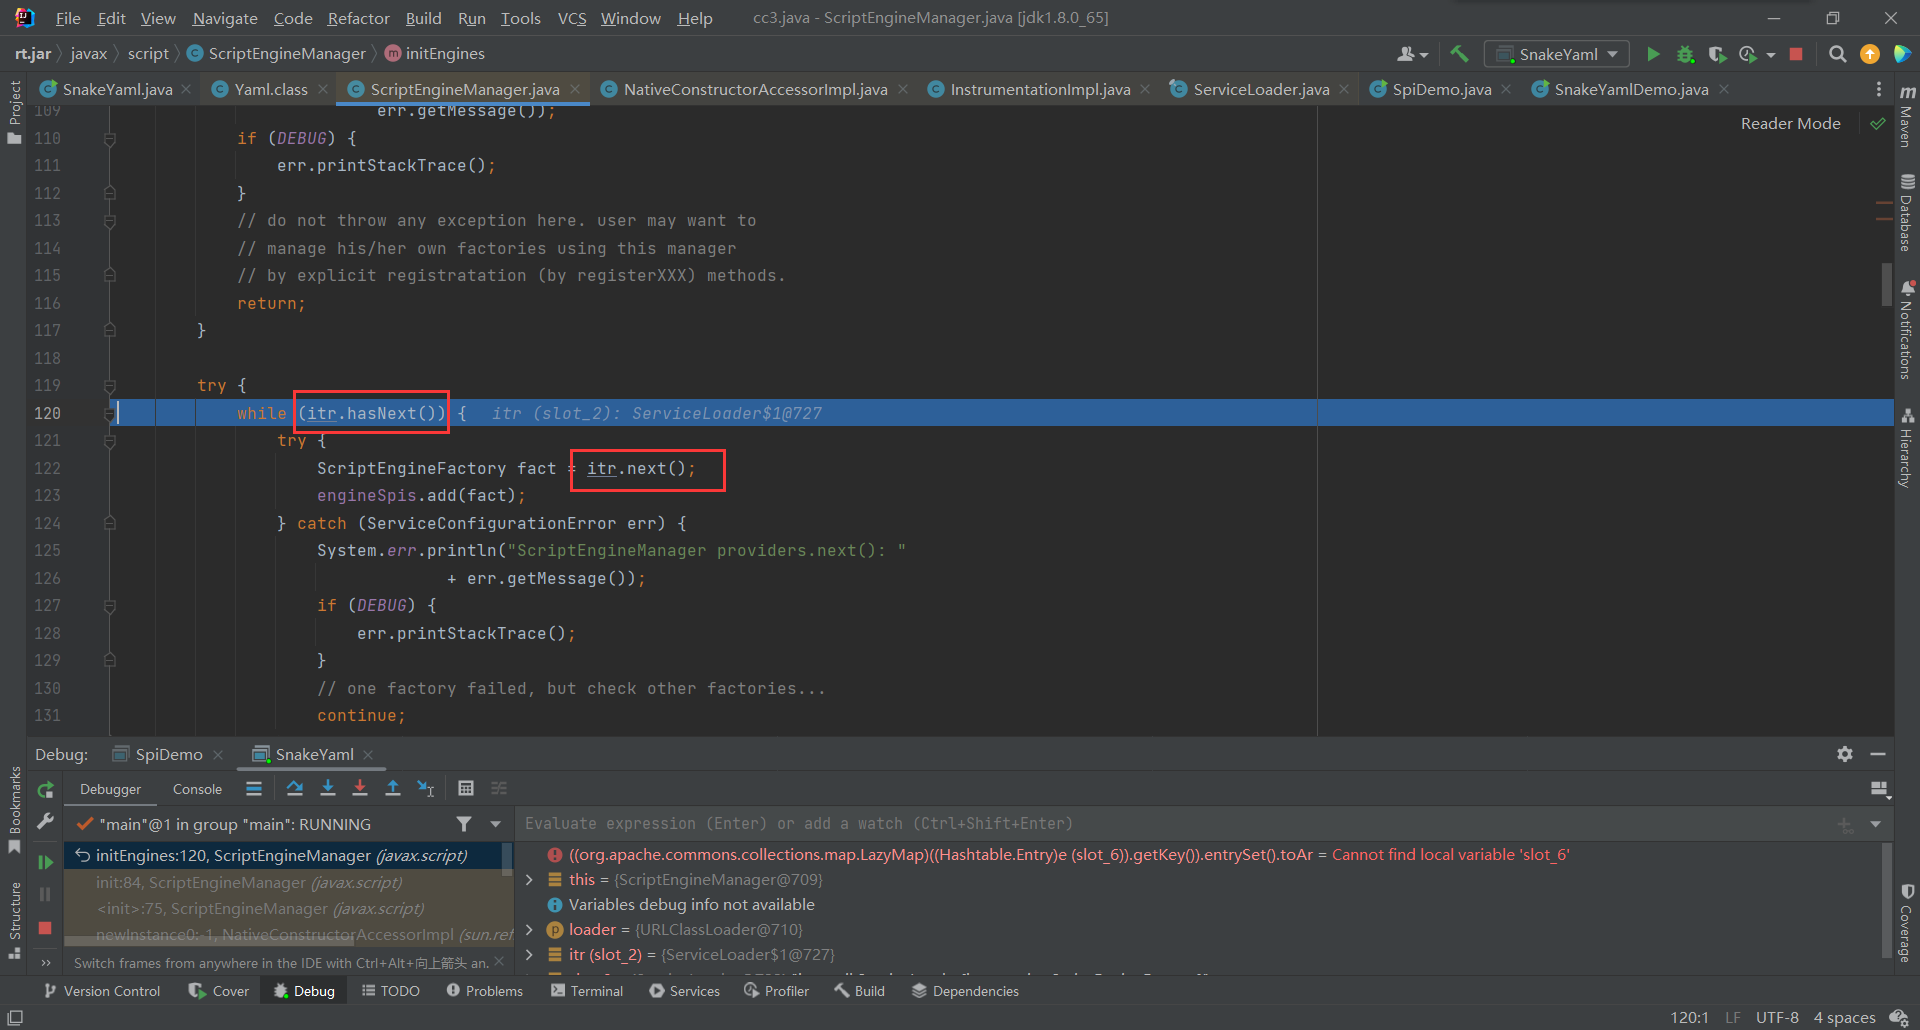Open the File menu

tap(68, 18)
